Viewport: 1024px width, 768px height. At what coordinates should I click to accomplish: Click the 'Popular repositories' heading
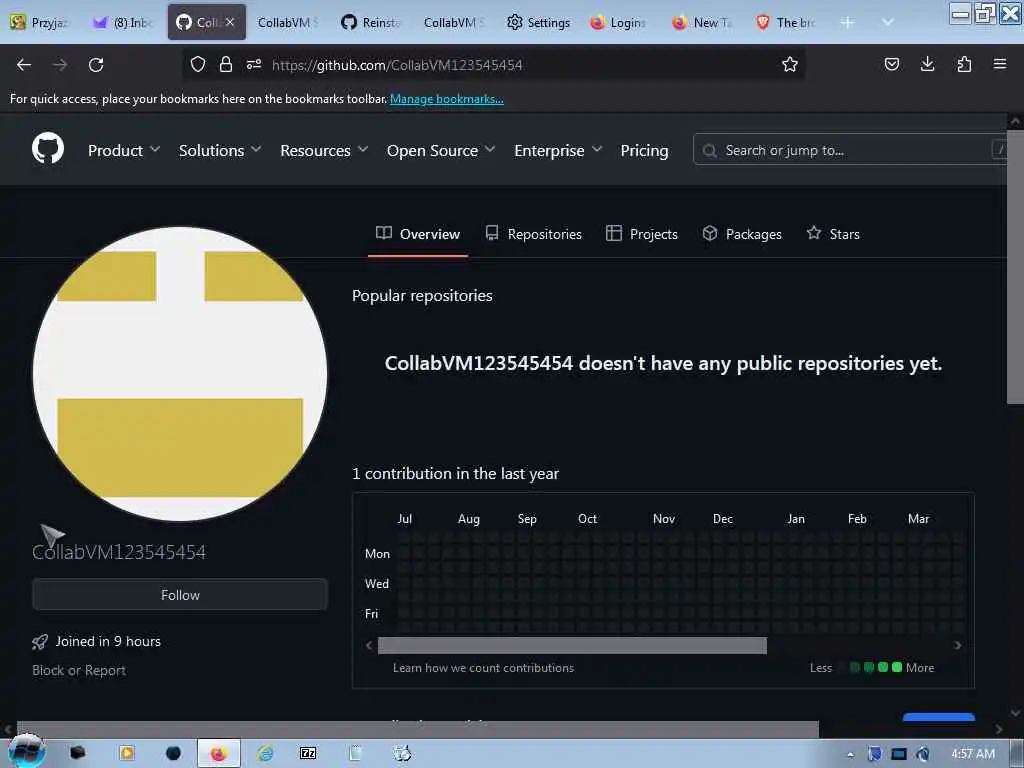coord(422,296)
